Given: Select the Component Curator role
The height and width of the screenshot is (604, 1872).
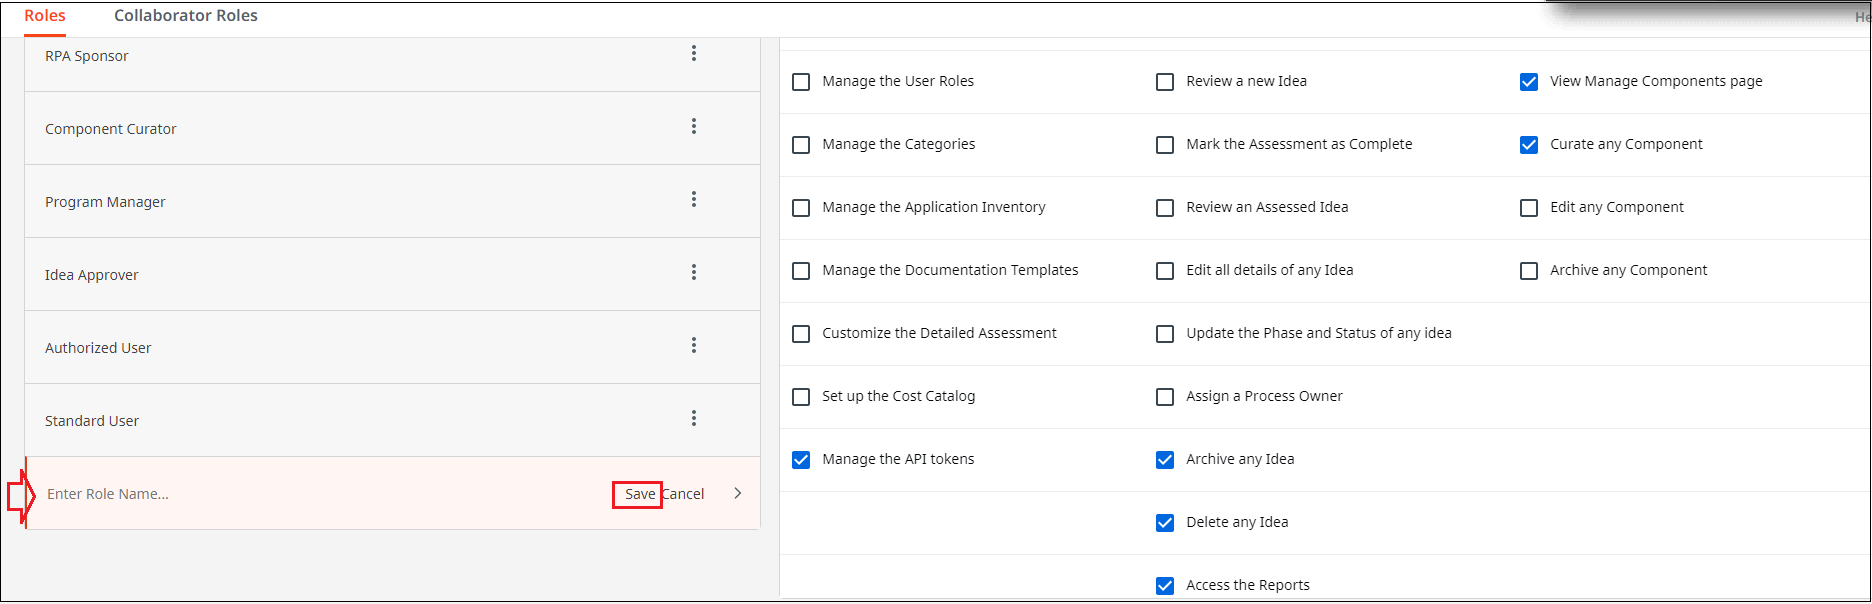Looking at the screenshot, I should click(x=392, y=128).
